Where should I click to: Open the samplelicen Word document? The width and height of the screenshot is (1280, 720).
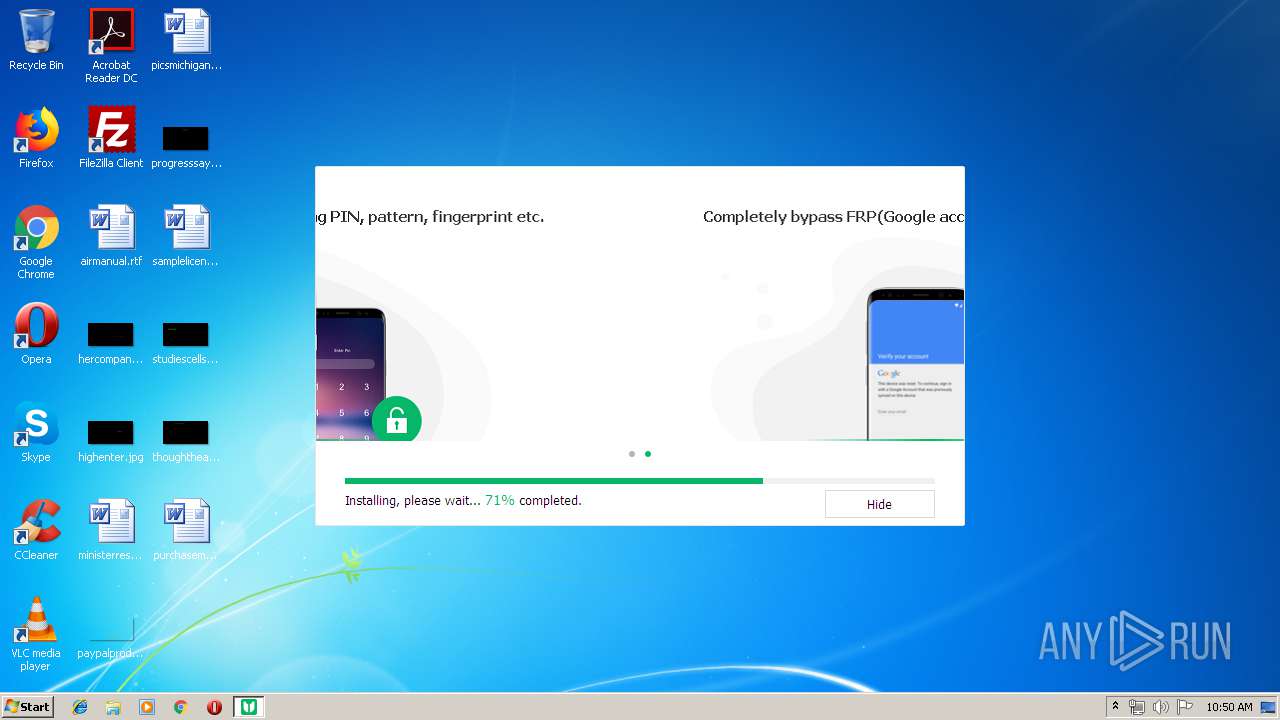point(187,237)
